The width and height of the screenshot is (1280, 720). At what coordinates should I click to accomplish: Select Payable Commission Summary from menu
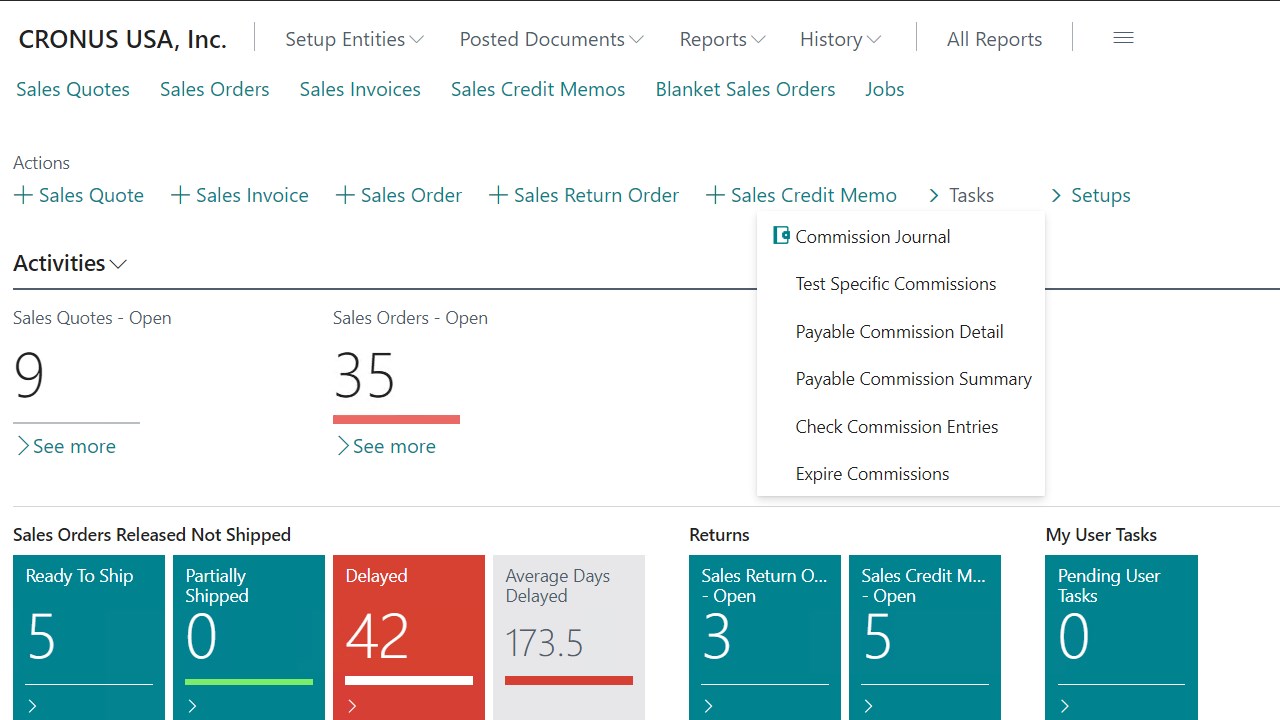(913, 379)
